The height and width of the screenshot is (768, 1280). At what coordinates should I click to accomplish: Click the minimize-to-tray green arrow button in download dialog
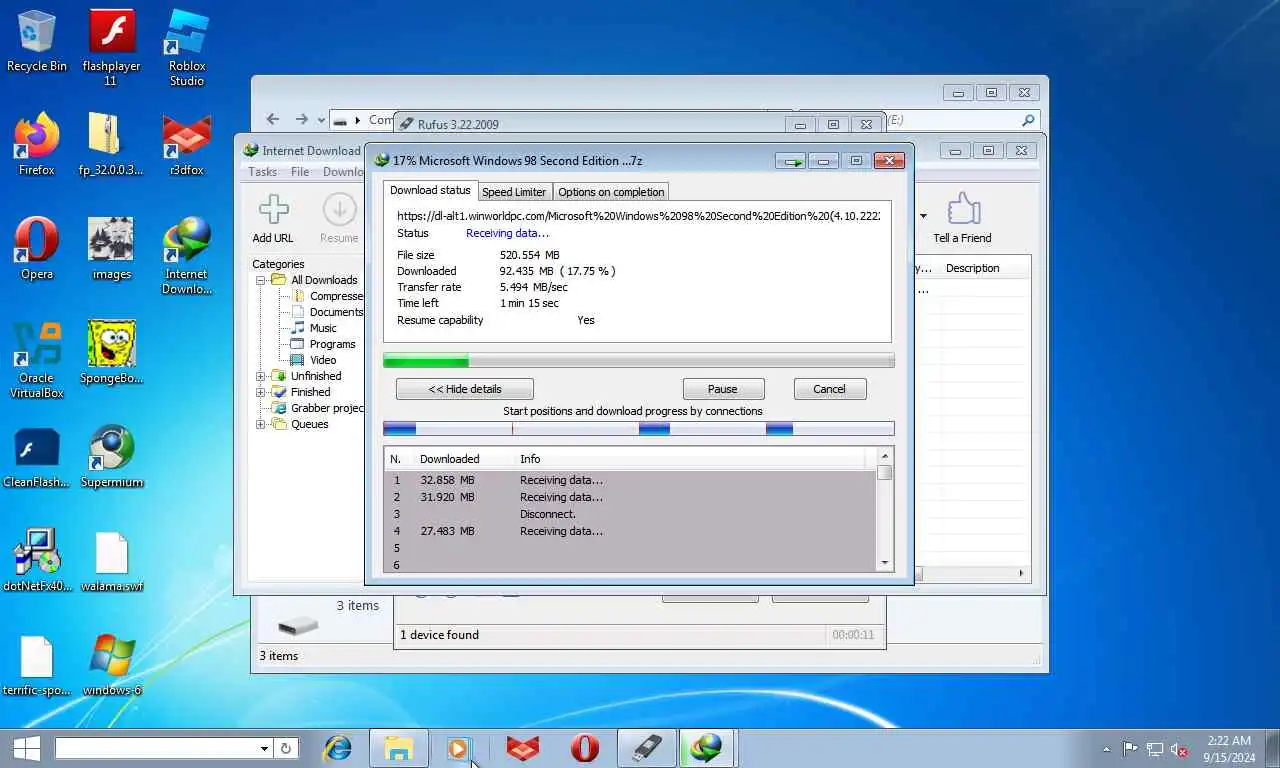793,160
